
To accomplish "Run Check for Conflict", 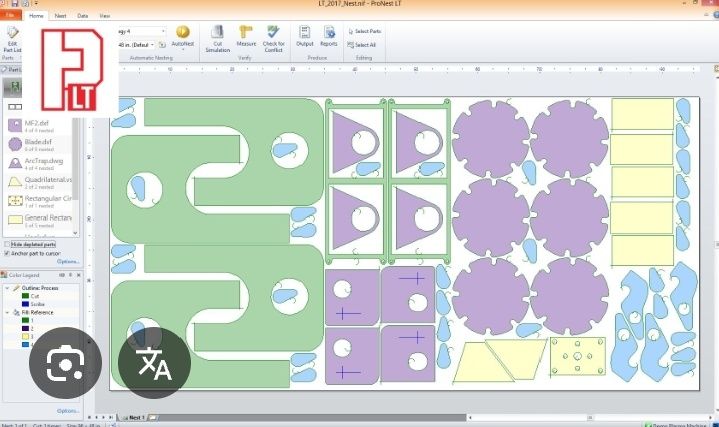I will pyautogui.click(x=273, y=39).
